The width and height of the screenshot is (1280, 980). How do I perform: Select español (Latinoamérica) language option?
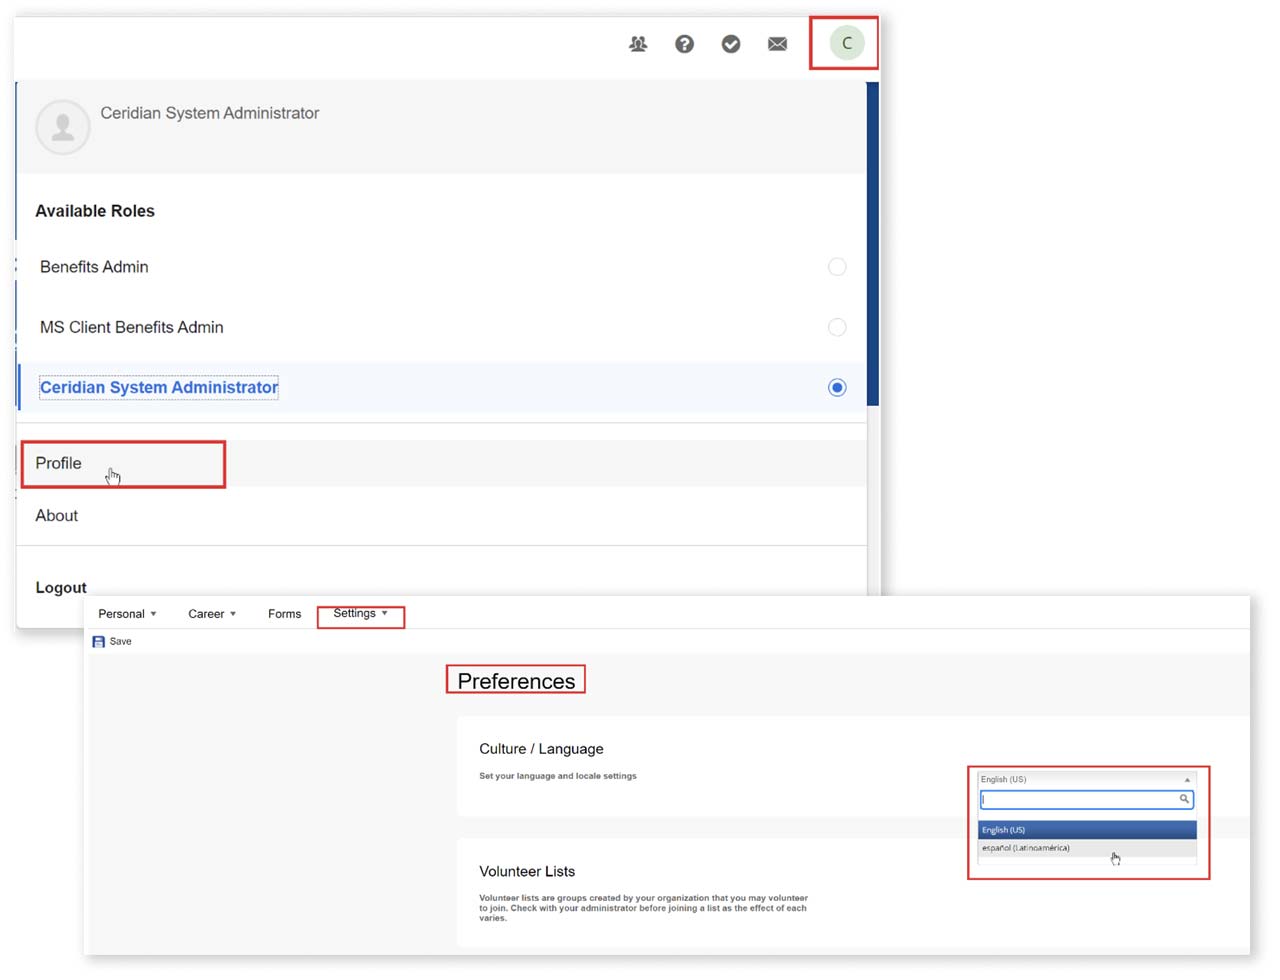[x=1026, y=848]
